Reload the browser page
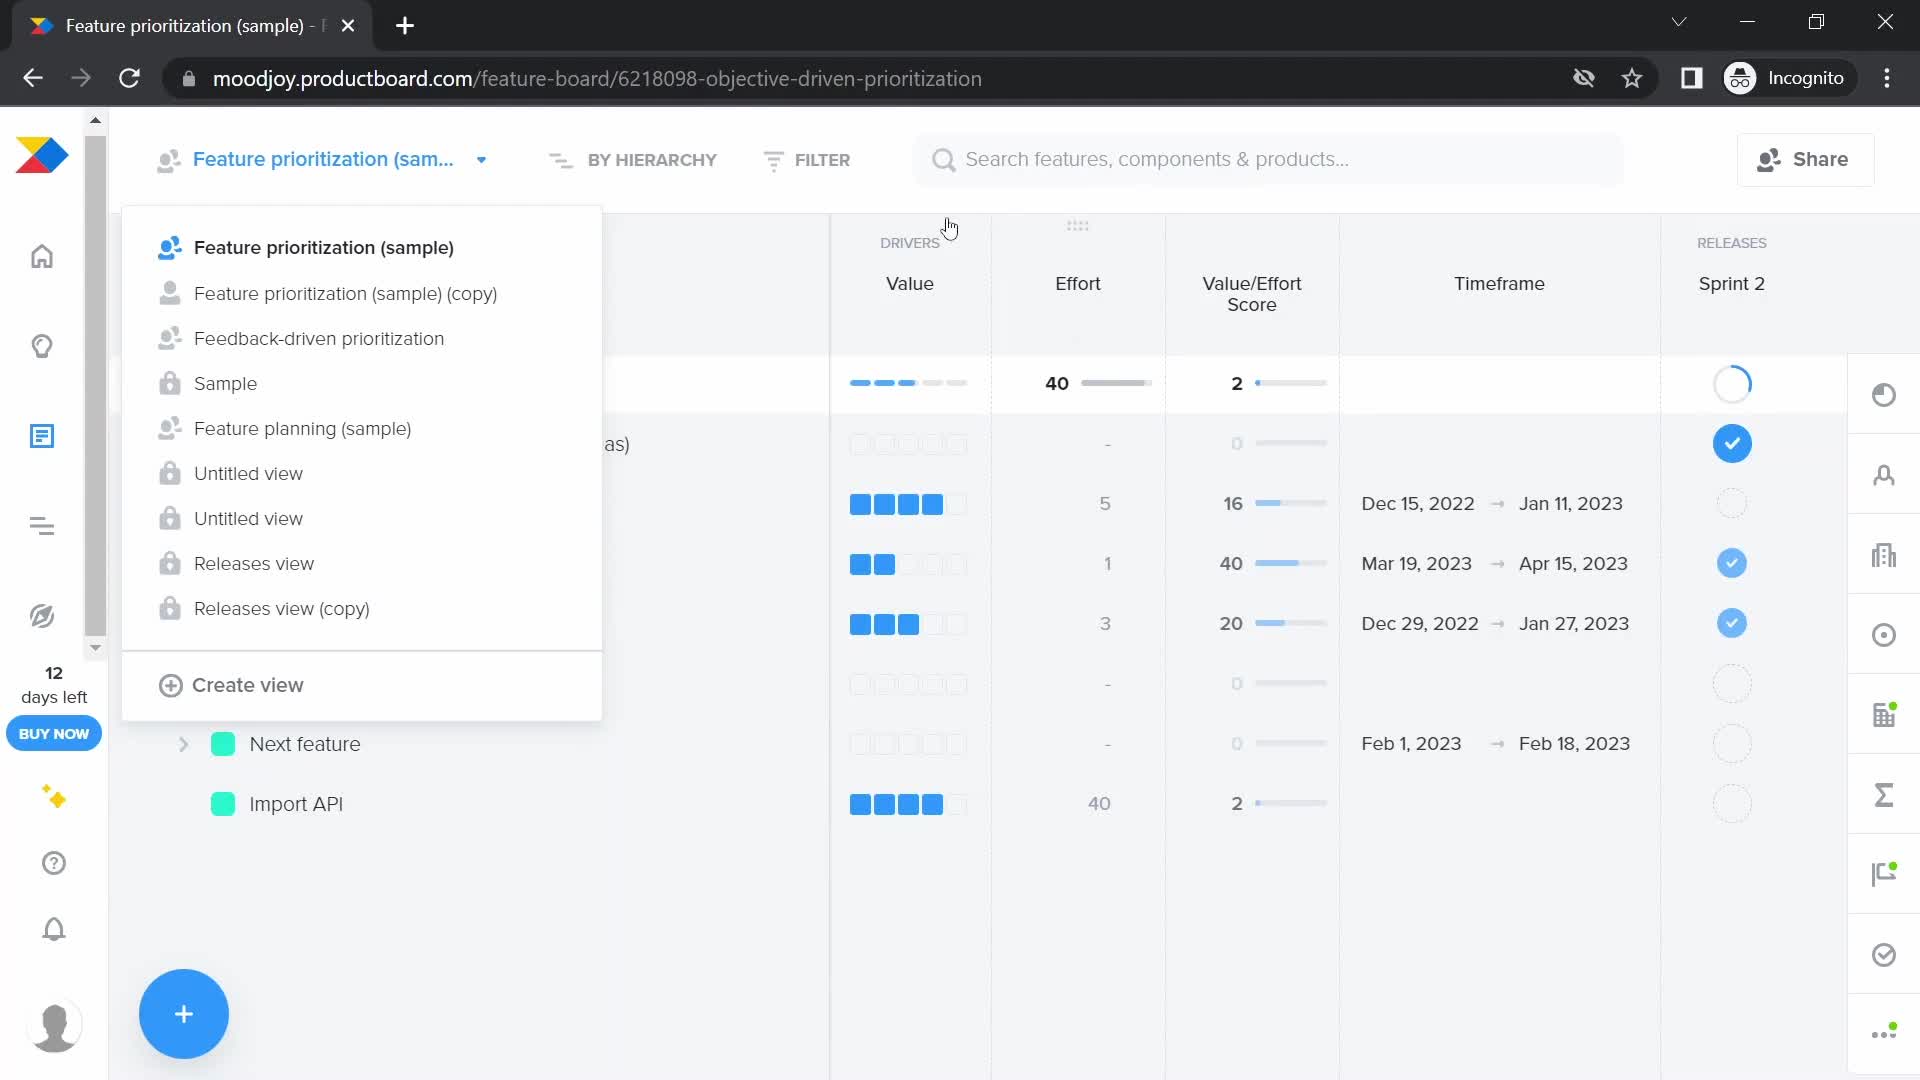The image size is (1920, 1080). 129,78
